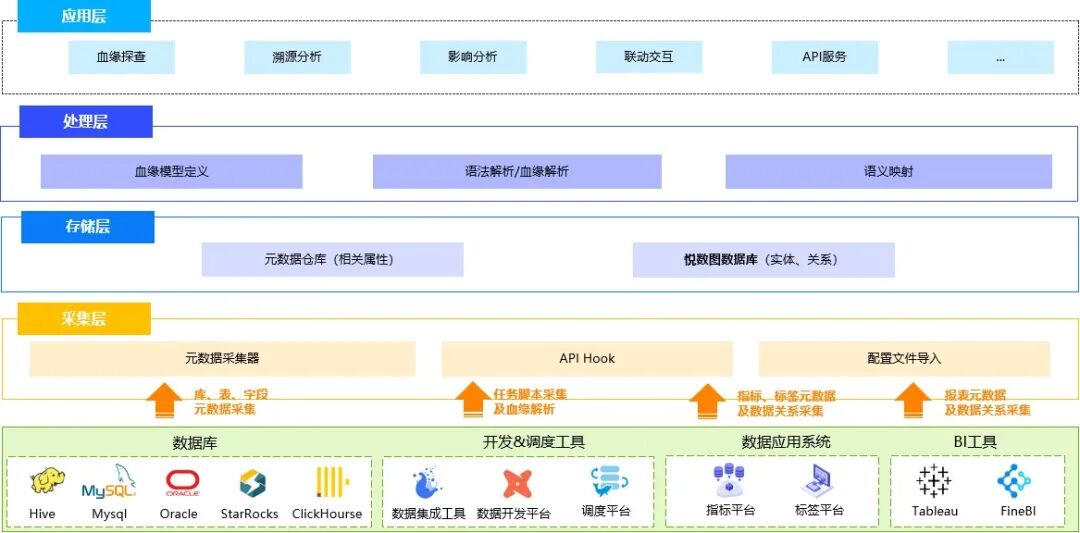This screenshot has height=533, width=1080.
Task: Click the 数据集成工具 icon
Action: pyautogui.click(x=428, y=482)
